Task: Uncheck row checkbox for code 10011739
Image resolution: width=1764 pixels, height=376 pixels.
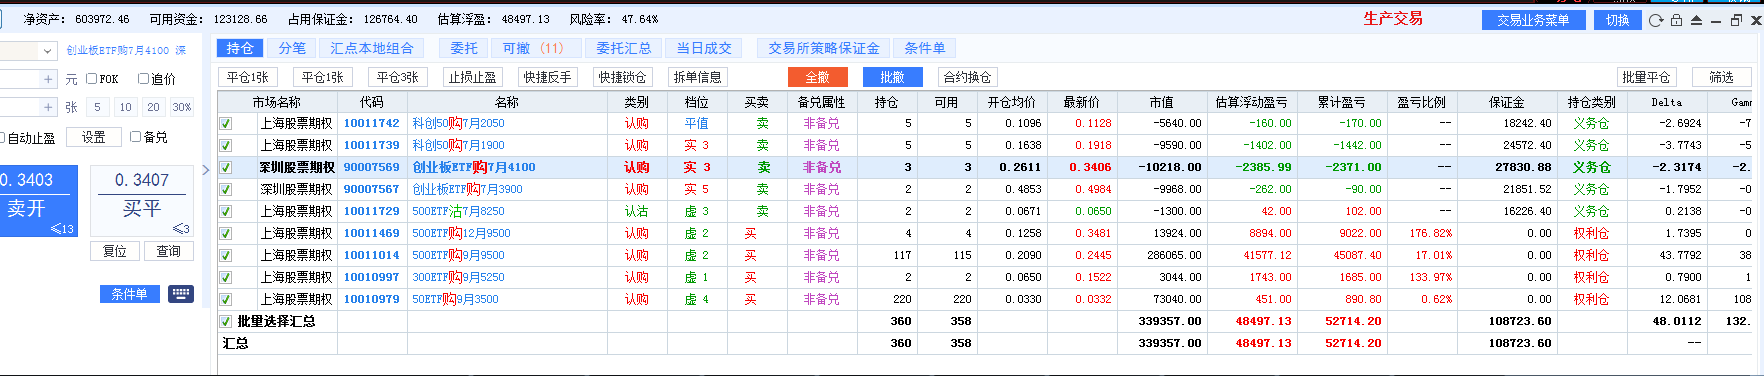Action: click(226, 146)
